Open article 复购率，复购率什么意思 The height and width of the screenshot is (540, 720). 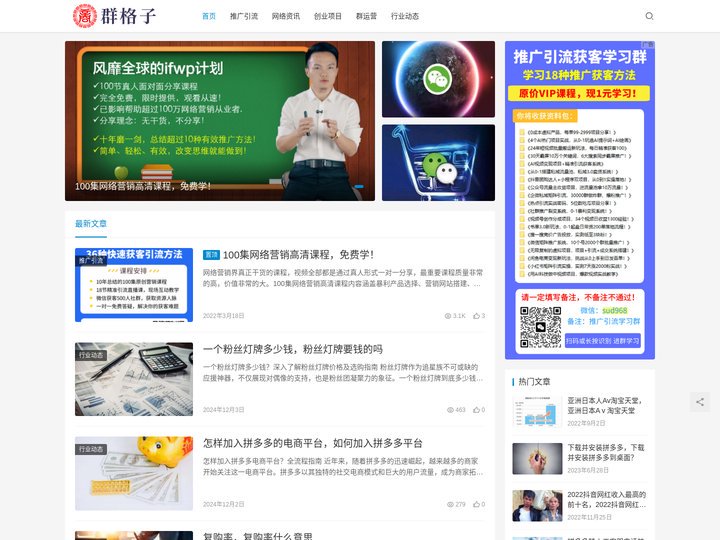point(258,535)
